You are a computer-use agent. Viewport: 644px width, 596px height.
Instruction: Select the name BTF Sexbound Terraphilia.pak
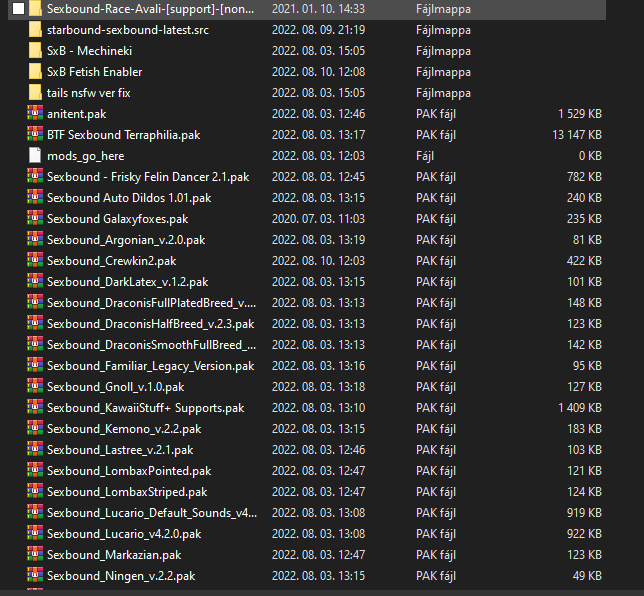(x=124, y=135)
